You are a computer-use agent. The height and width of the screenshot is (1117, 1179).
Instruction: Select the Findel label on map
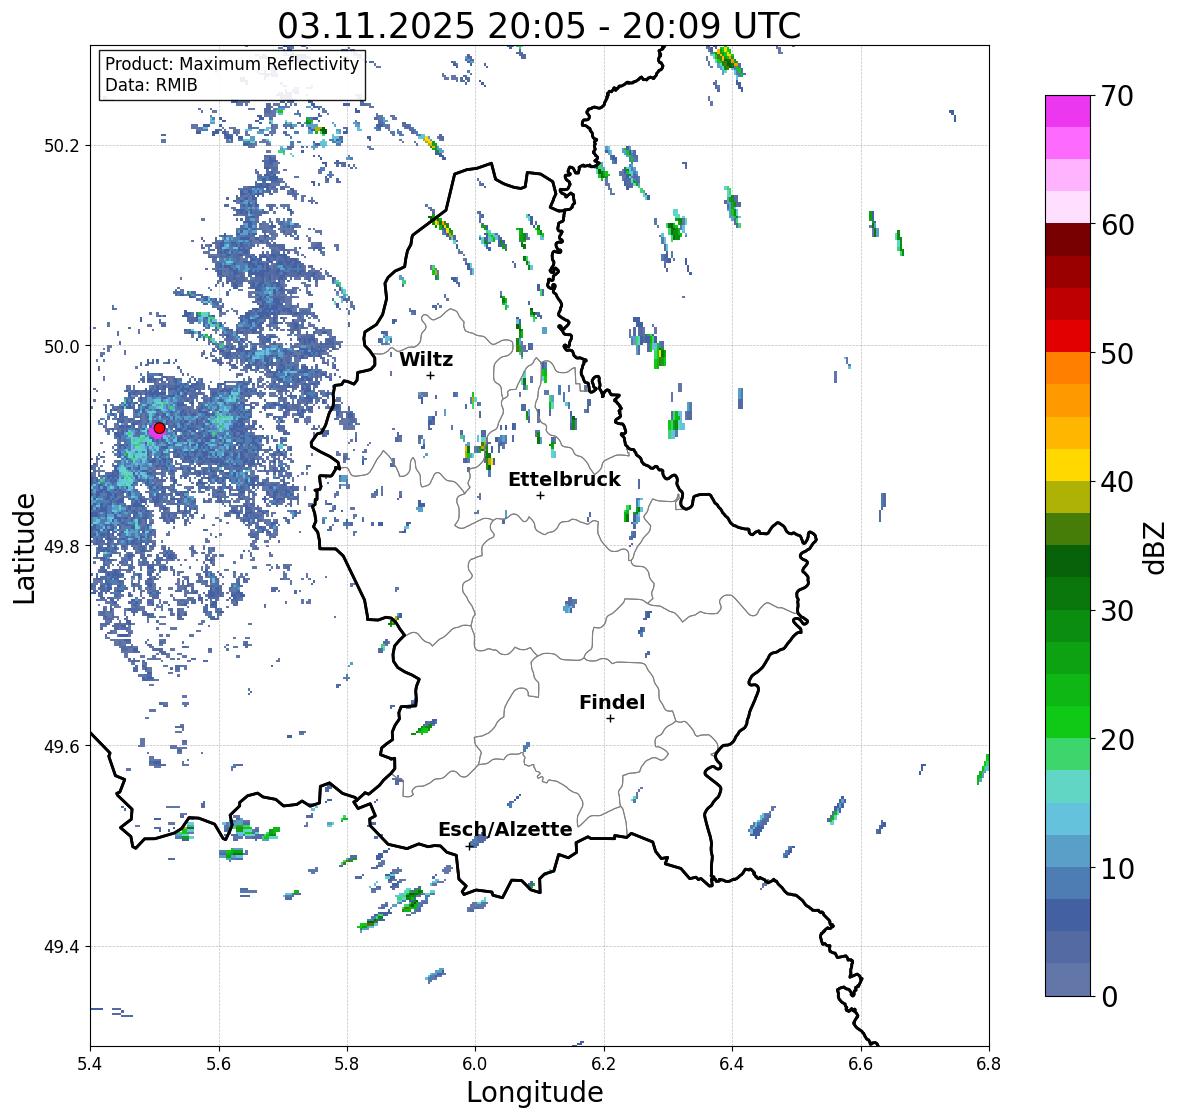[612, 702]
